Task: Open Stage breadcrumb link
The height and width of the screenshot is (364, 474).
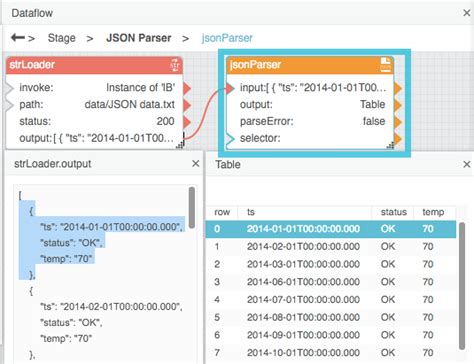Action: coord(62,38)
